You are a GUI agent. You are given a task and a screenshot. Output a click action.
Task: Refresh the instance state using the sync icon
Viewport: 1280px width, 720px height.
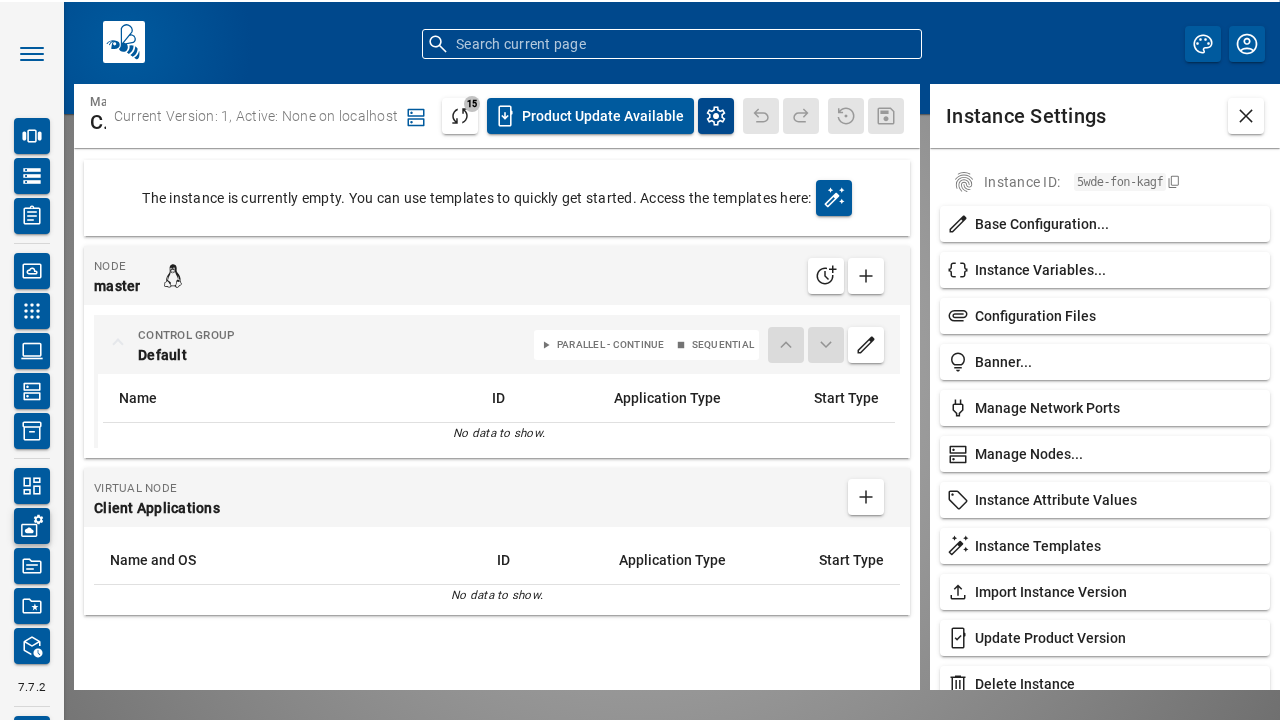pyautogui.click(x=460, y=116)
